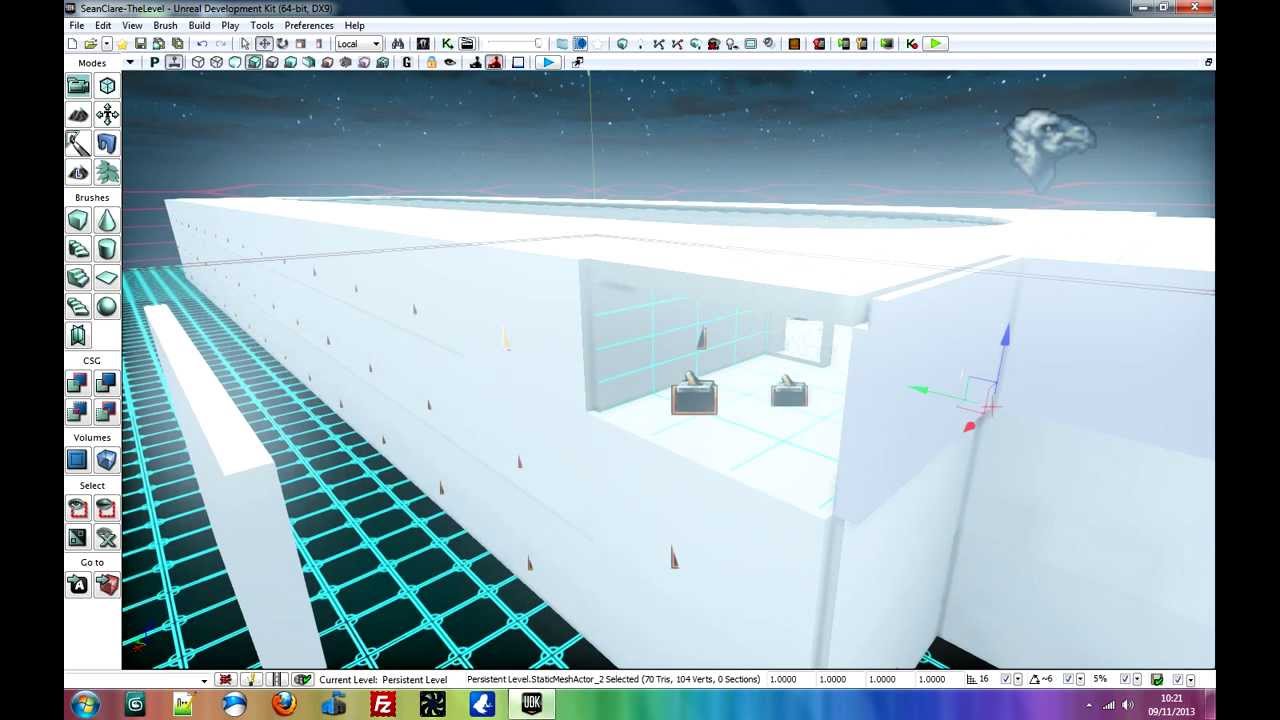
Task: Click CSG Deintersect button
Action: click(107, 412)
